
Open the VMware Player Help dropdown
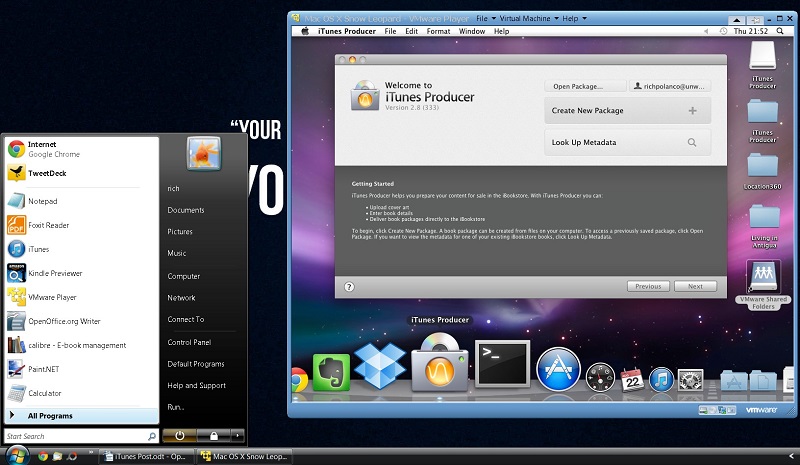(x=574, y=18)
